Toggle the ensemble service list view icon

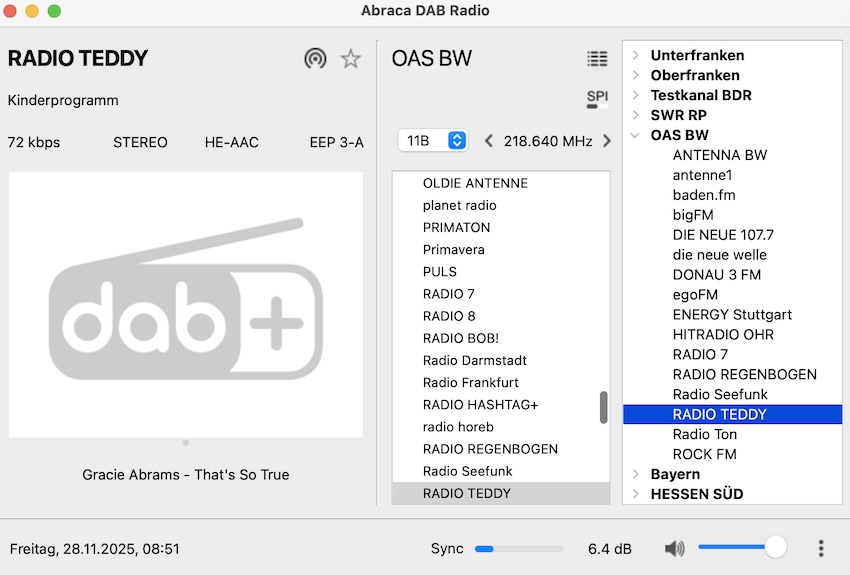(597, 59)
